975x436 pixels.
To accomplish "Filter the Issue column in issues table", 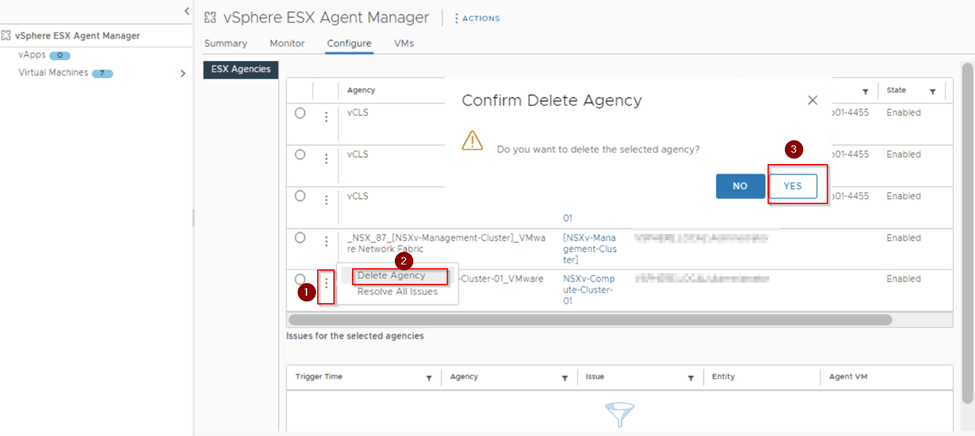I will click(690, 378).
